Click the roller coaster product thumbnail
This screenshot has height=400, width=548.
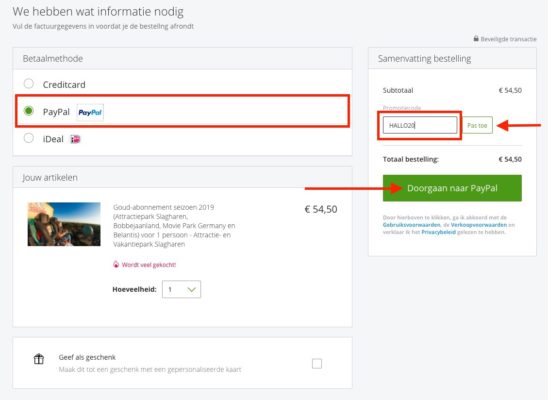point(64,224)
